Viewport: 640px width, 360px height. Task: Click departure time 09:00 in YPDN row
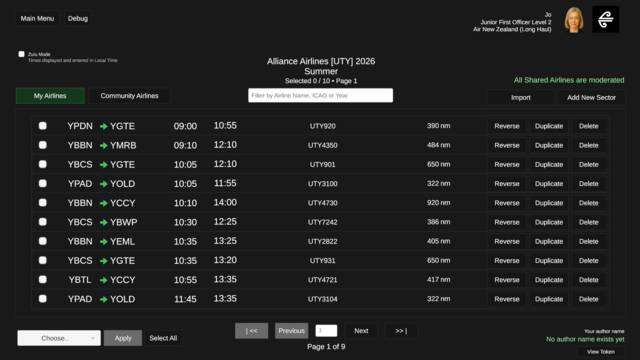pos(185,127)
